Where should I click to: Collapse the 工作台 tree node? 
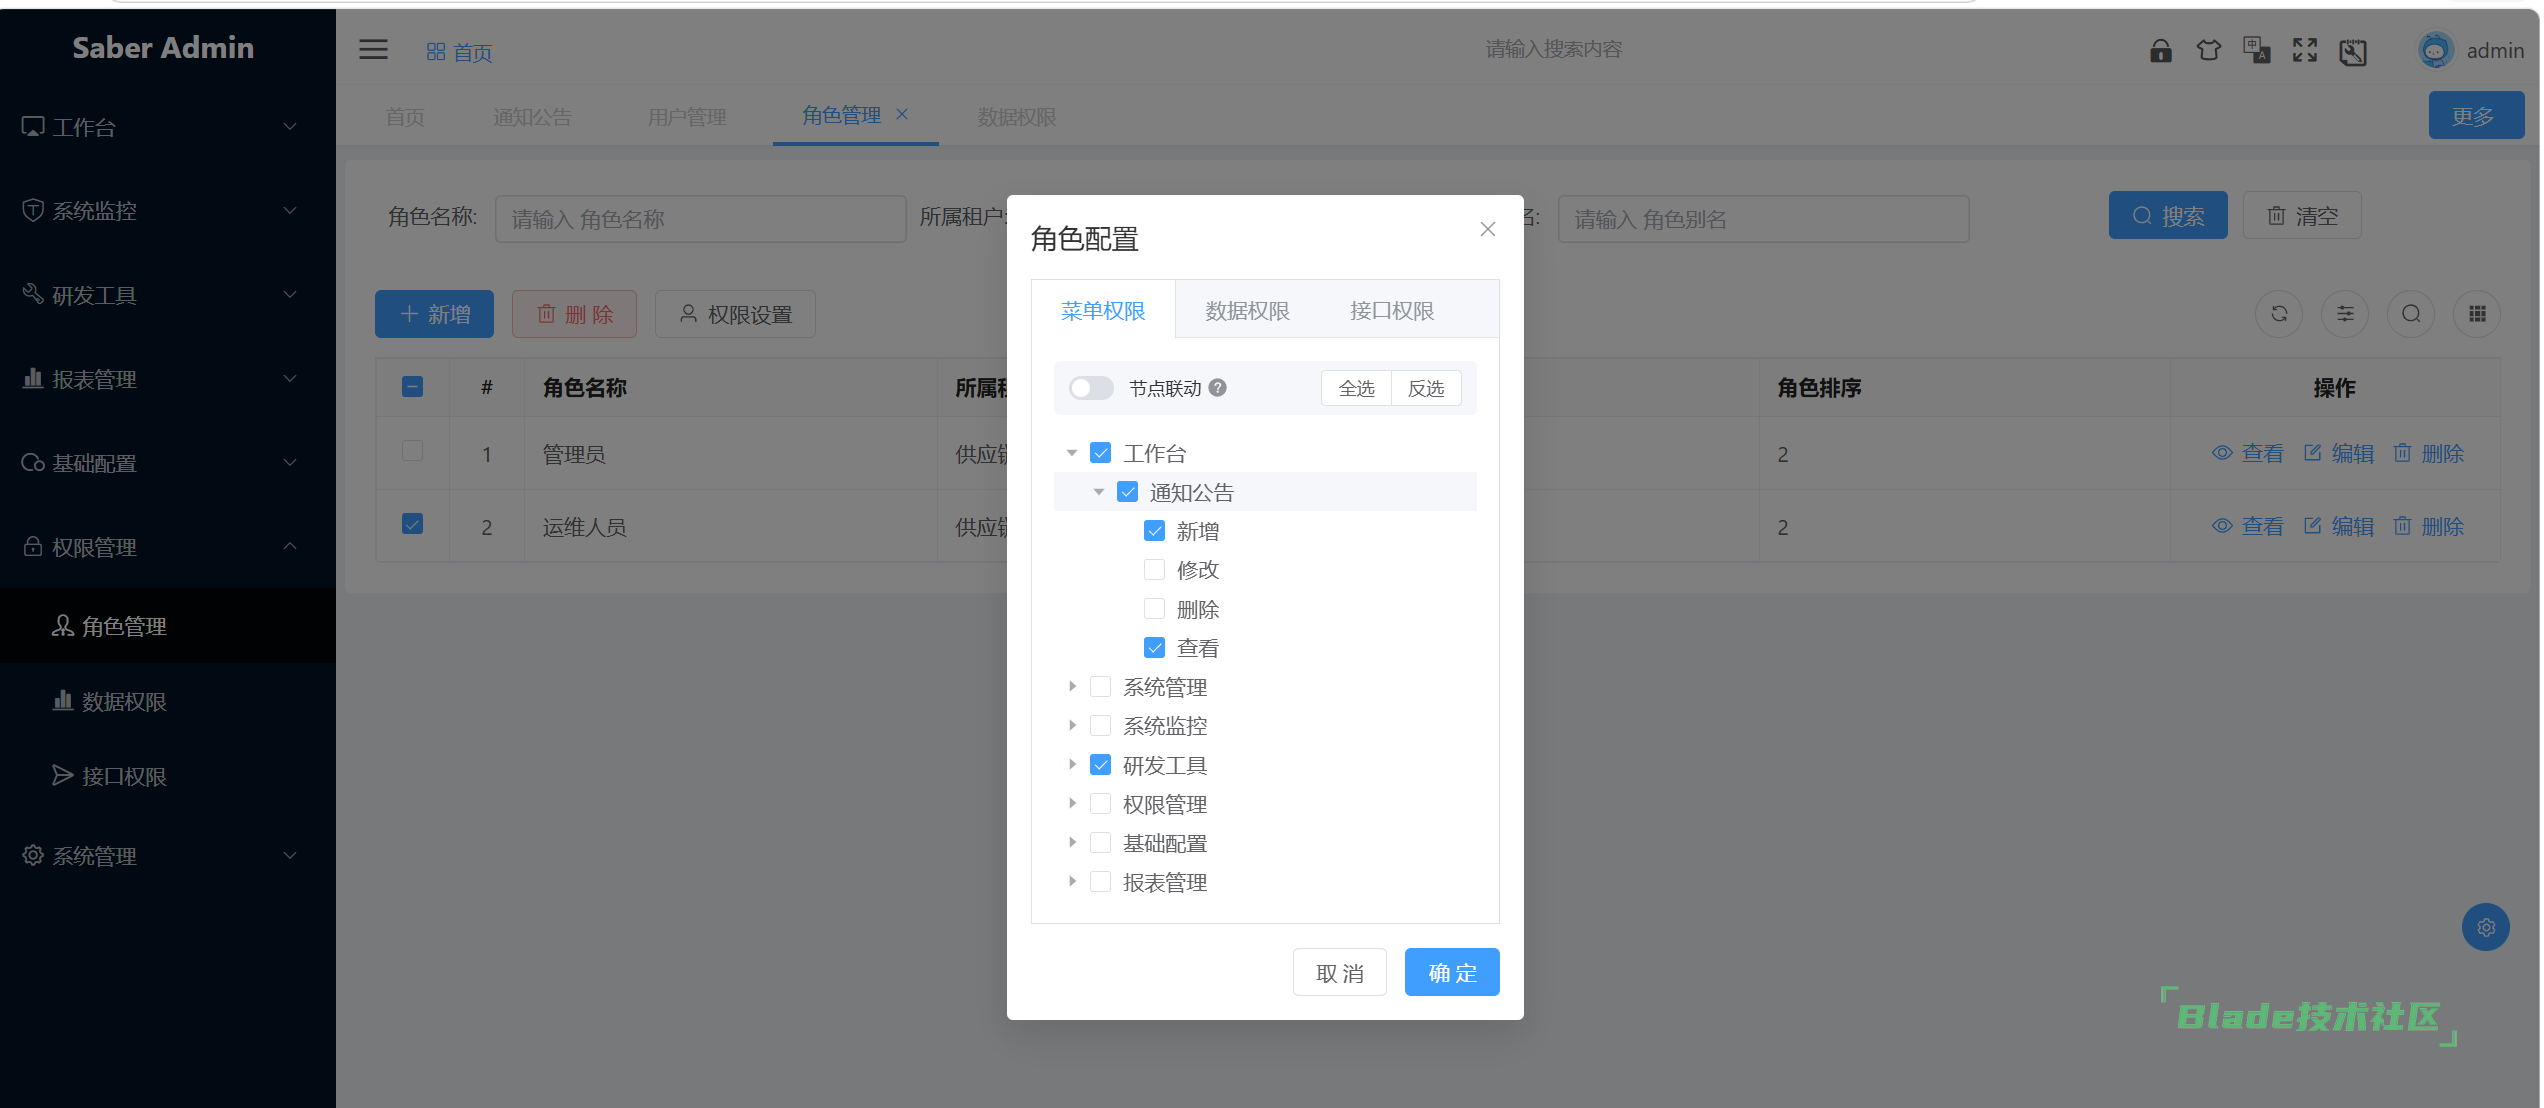(1072, 453)
